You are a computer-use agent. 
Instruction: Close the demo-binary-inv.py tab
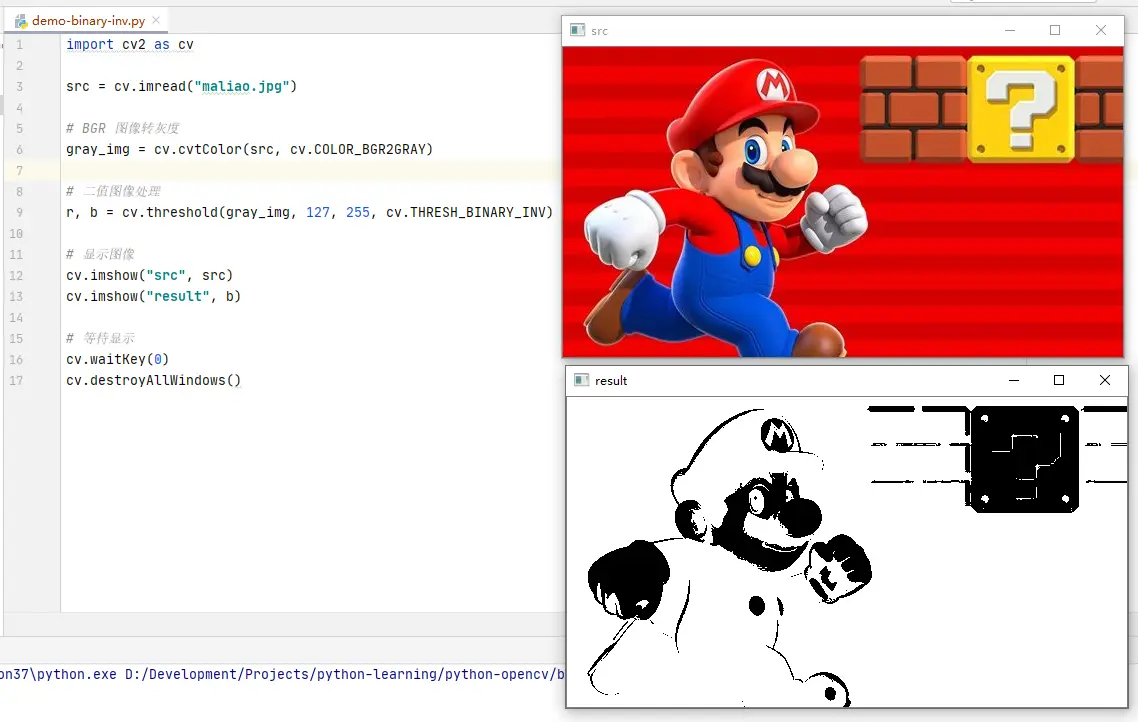click(x=156, y=20)
